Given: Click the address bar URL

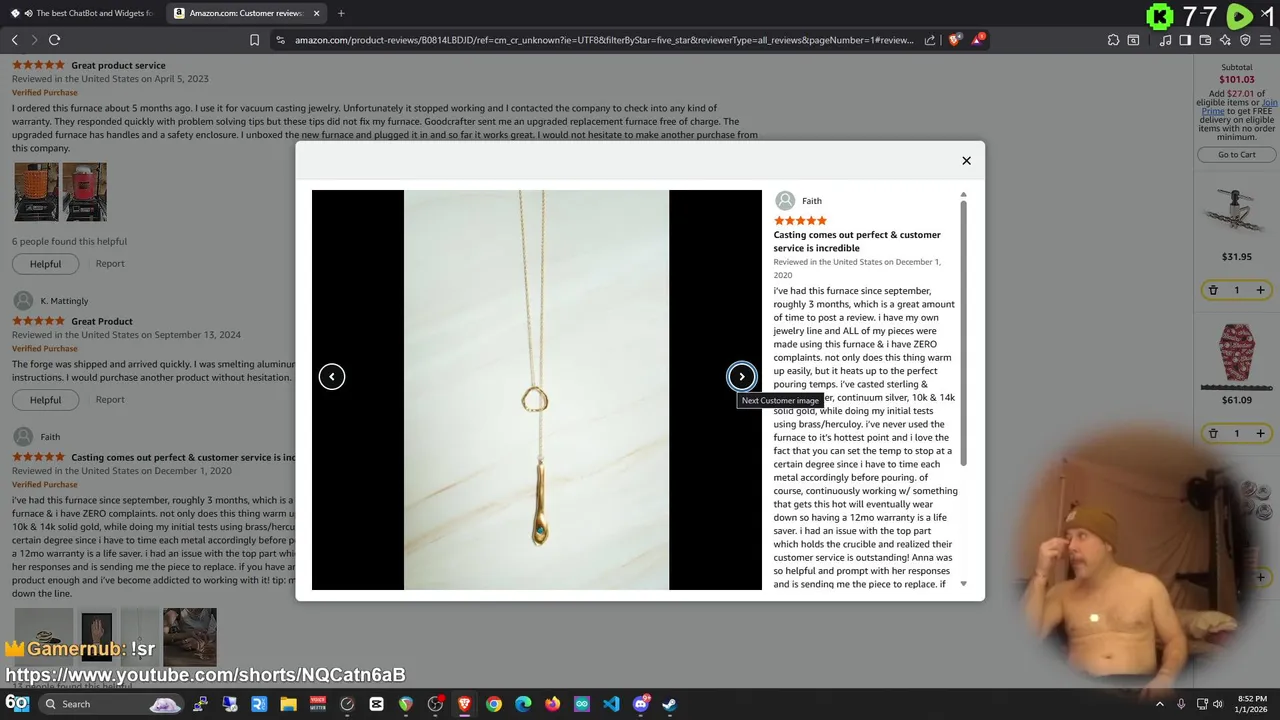Looking at the screenshot, I should (x=604, y=40).
